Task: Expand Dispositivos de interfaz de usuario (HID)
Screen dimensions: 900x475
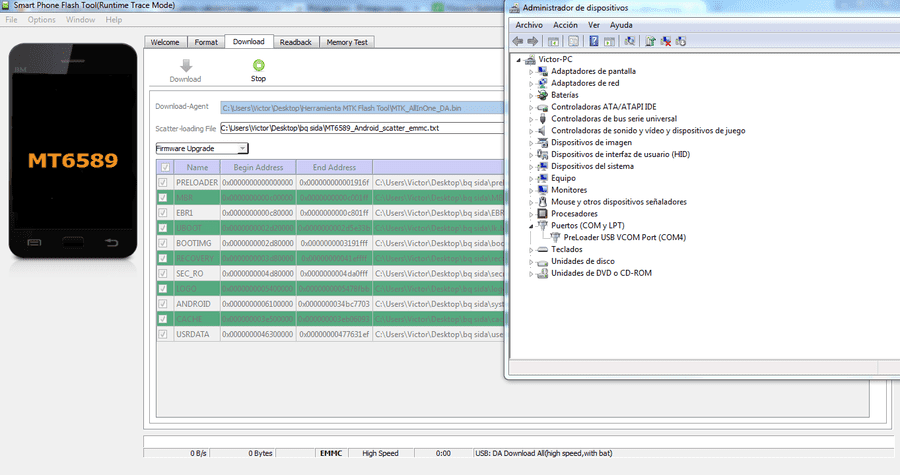Action: (531, 155)
